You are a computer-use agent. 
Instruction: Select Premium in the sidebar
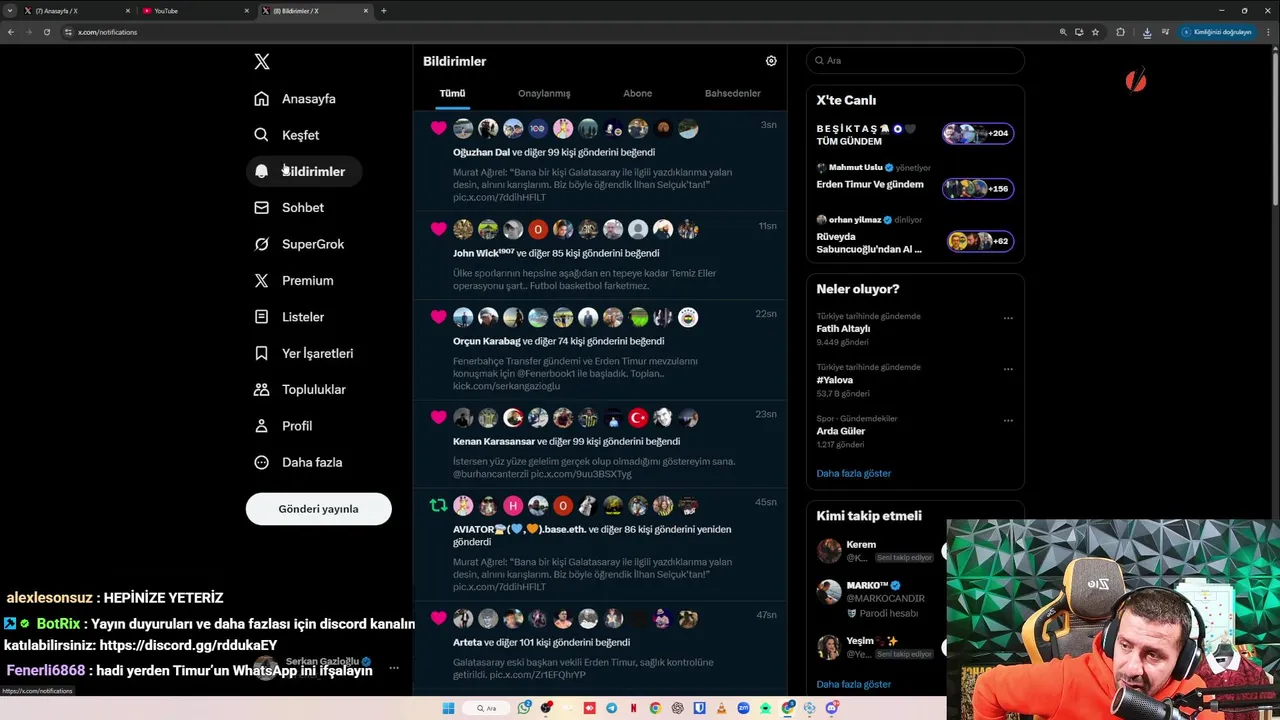click(x=294, y=281)
